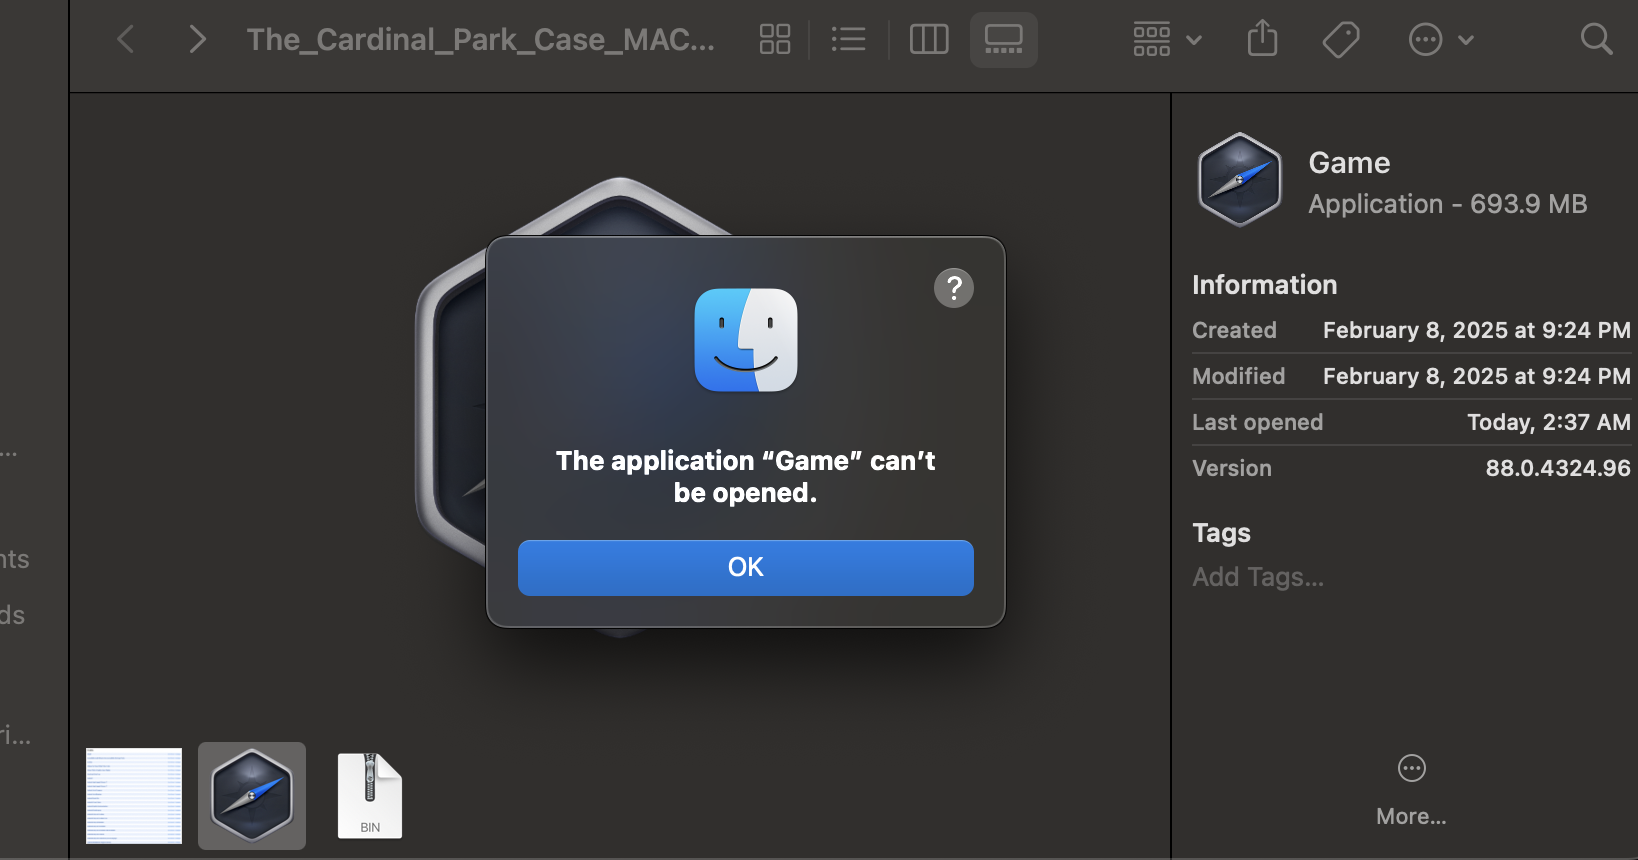1638x860 pixels.
Task: Click the More… actions button
Action: [1411, 790]
